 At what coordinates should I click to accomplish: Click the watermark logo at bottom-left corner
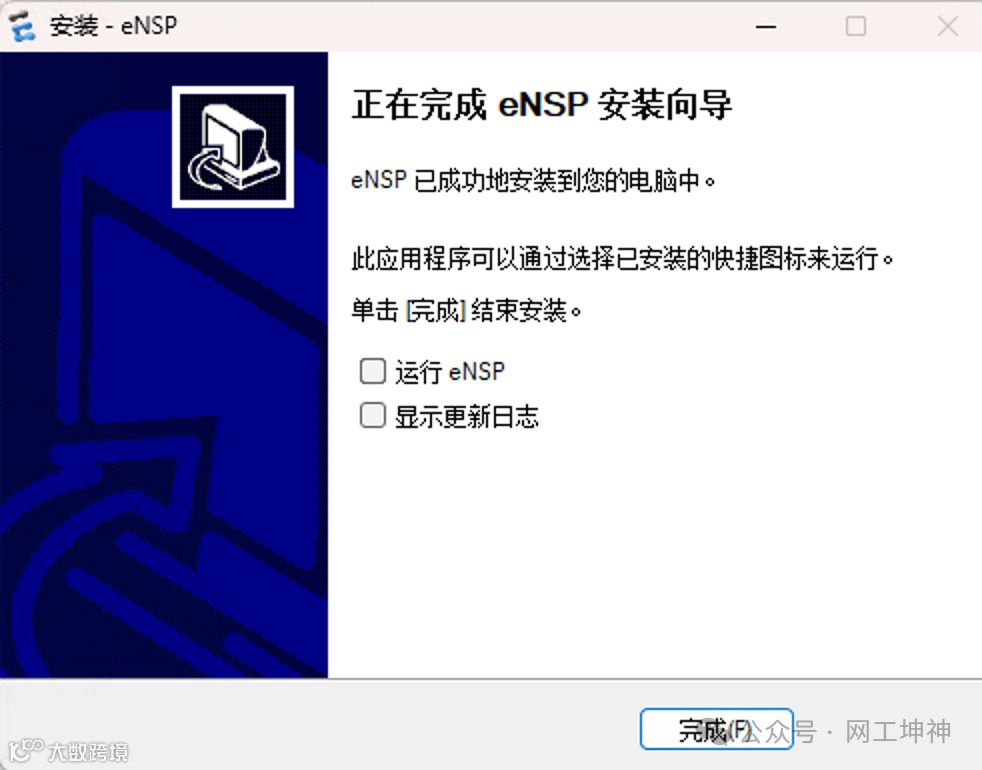26,751
